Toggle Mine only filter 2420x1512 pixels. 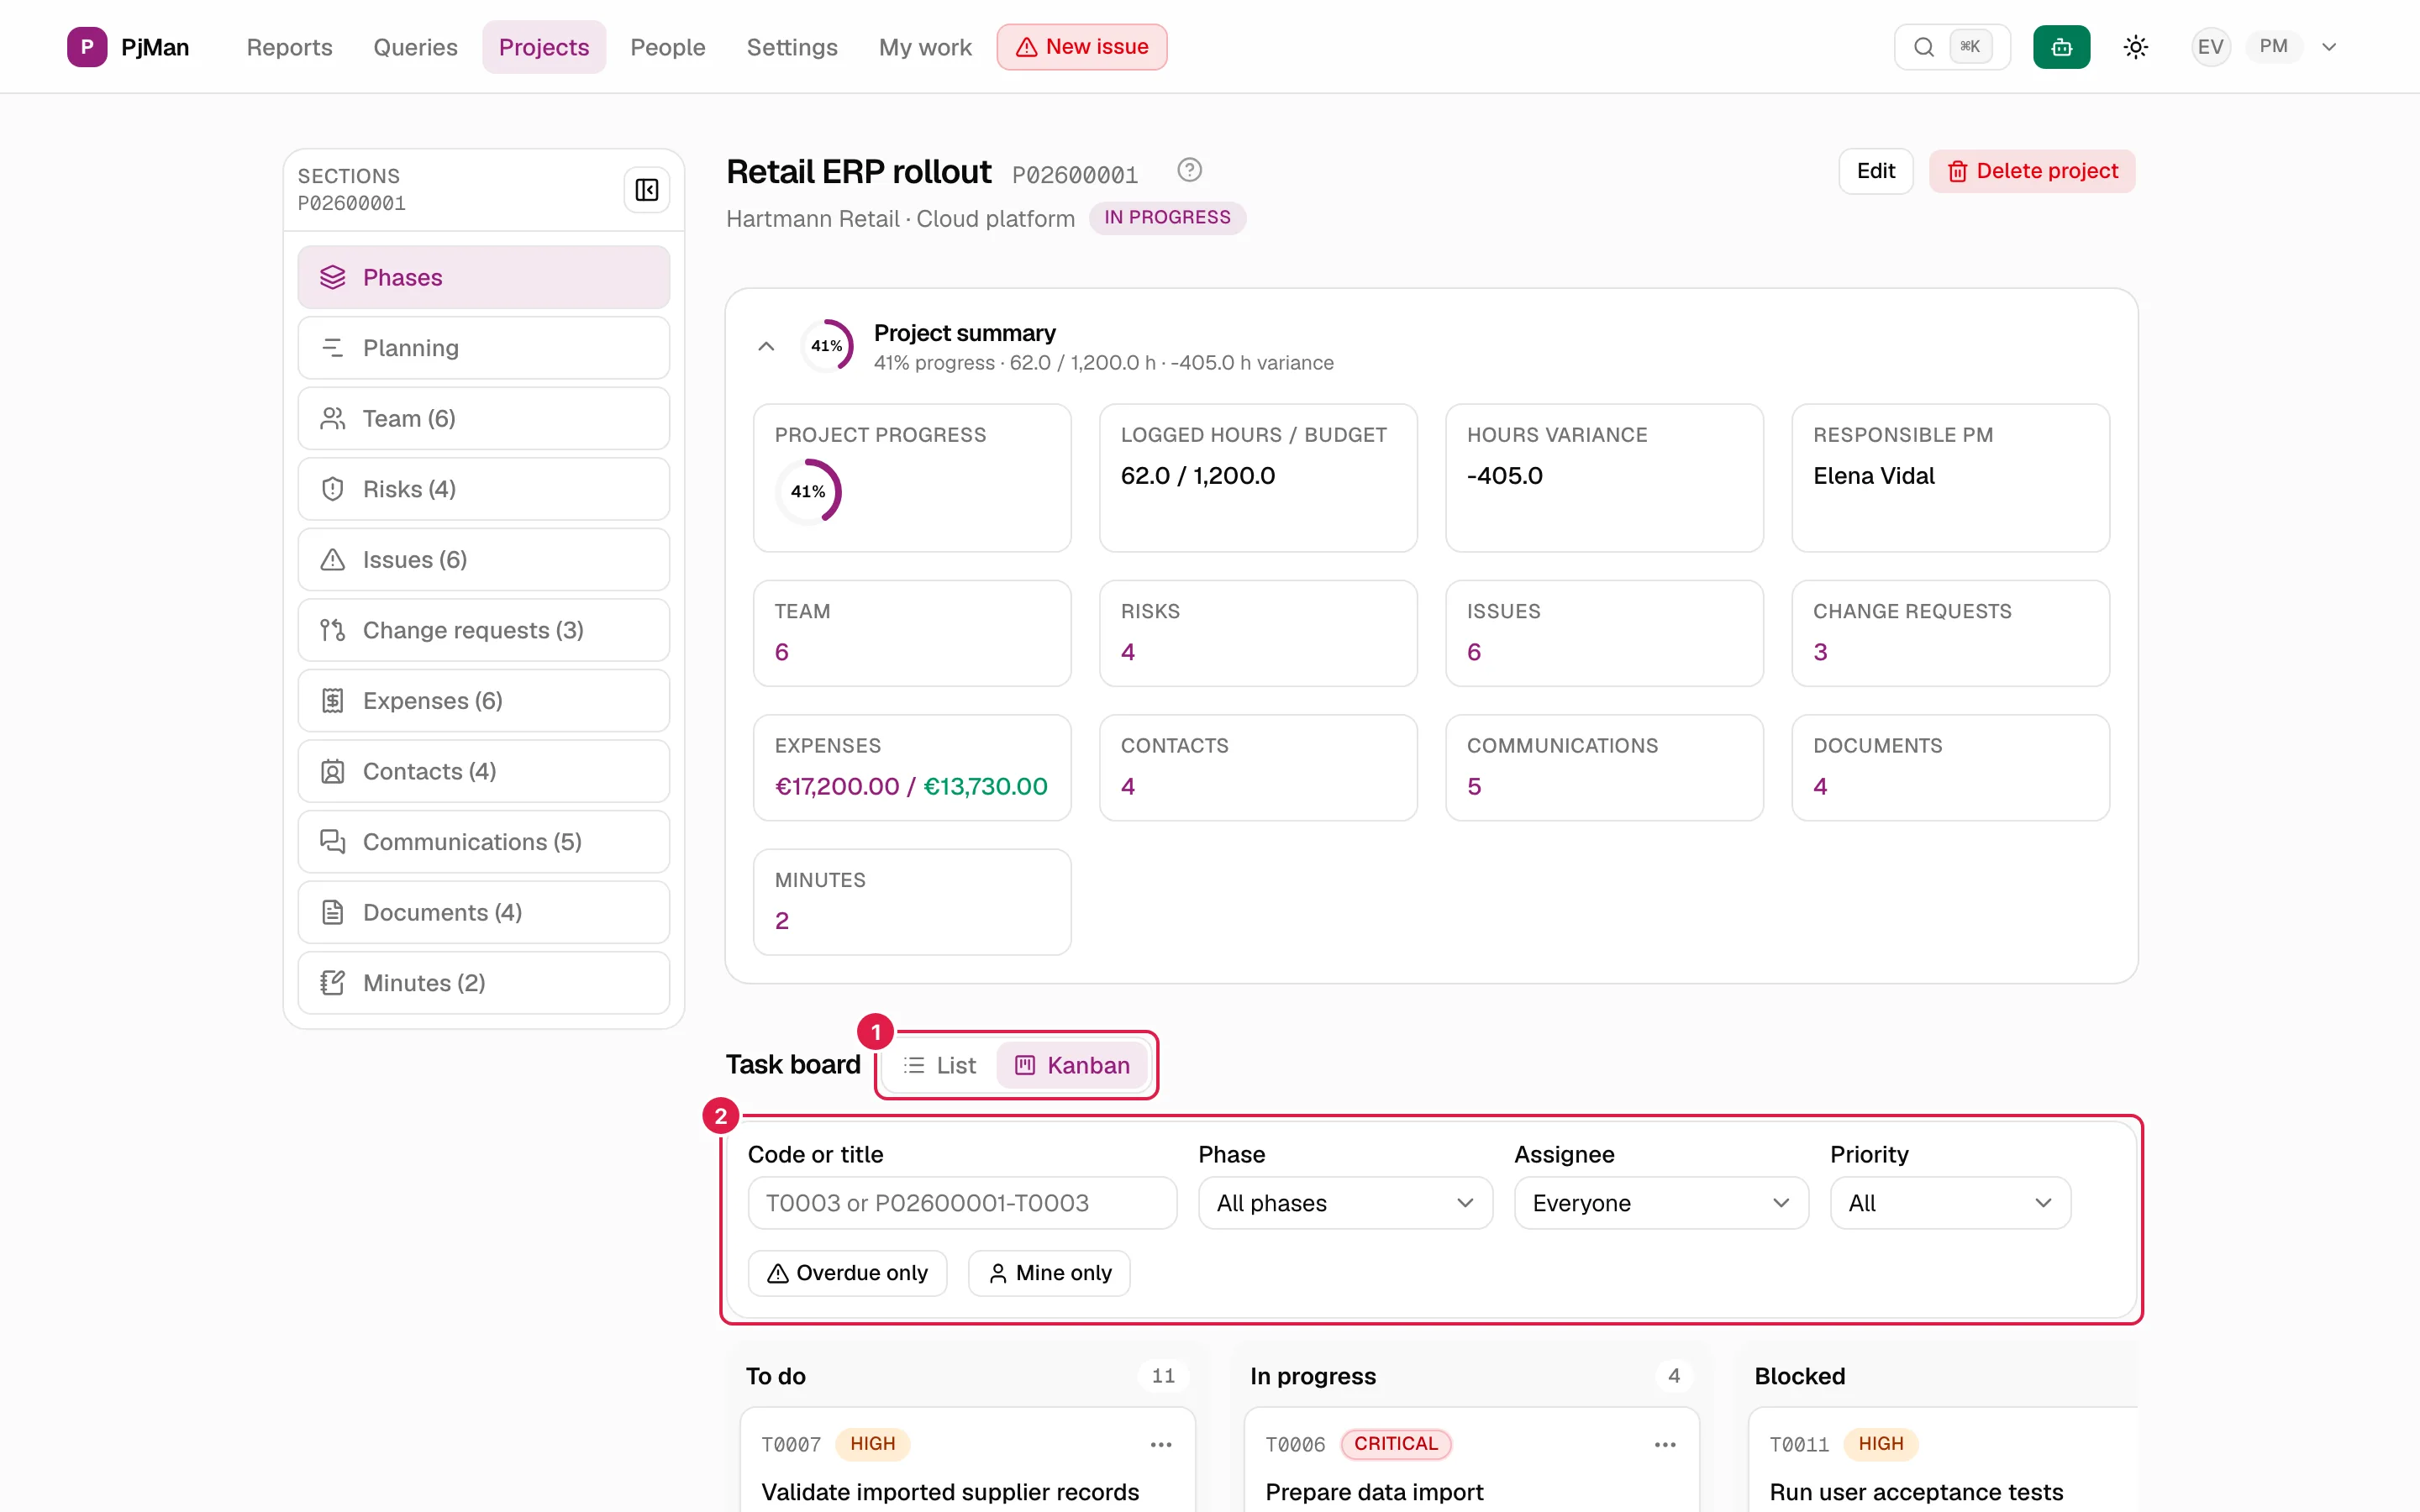pos(1049,1273)
